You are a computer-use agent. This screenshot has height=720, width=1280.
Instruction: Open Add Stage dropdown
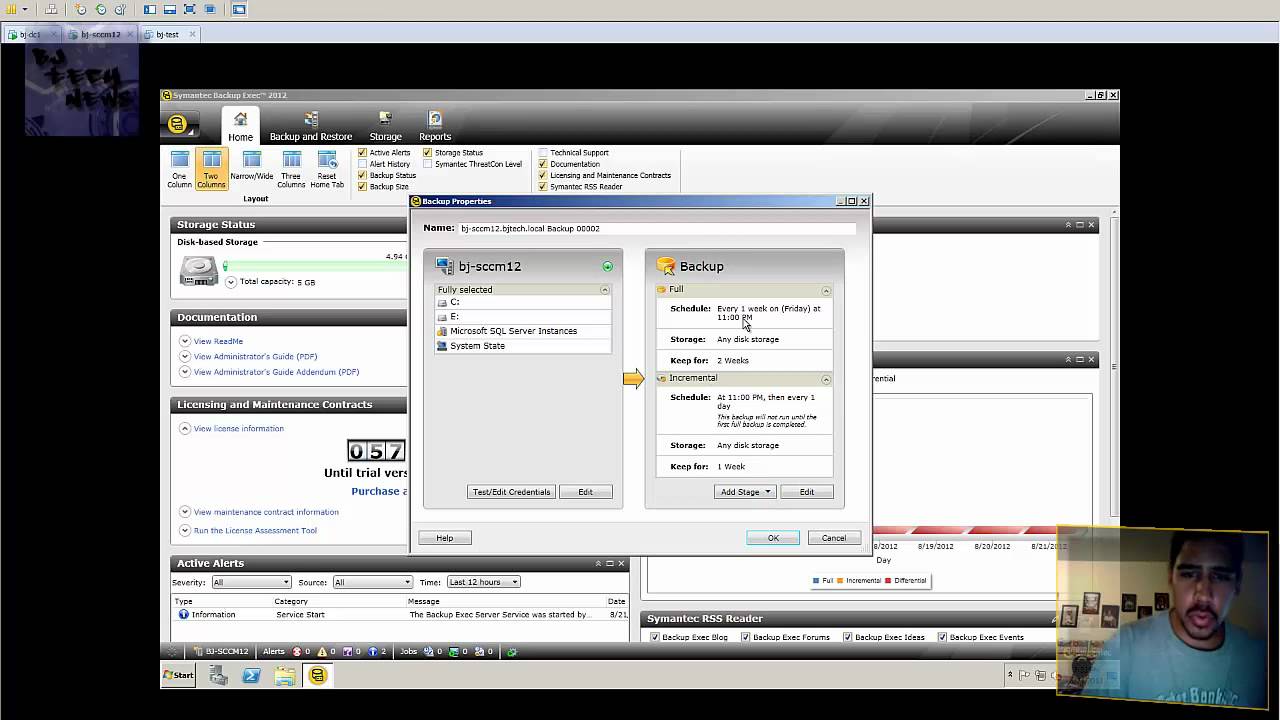click(x=745, y=492)
